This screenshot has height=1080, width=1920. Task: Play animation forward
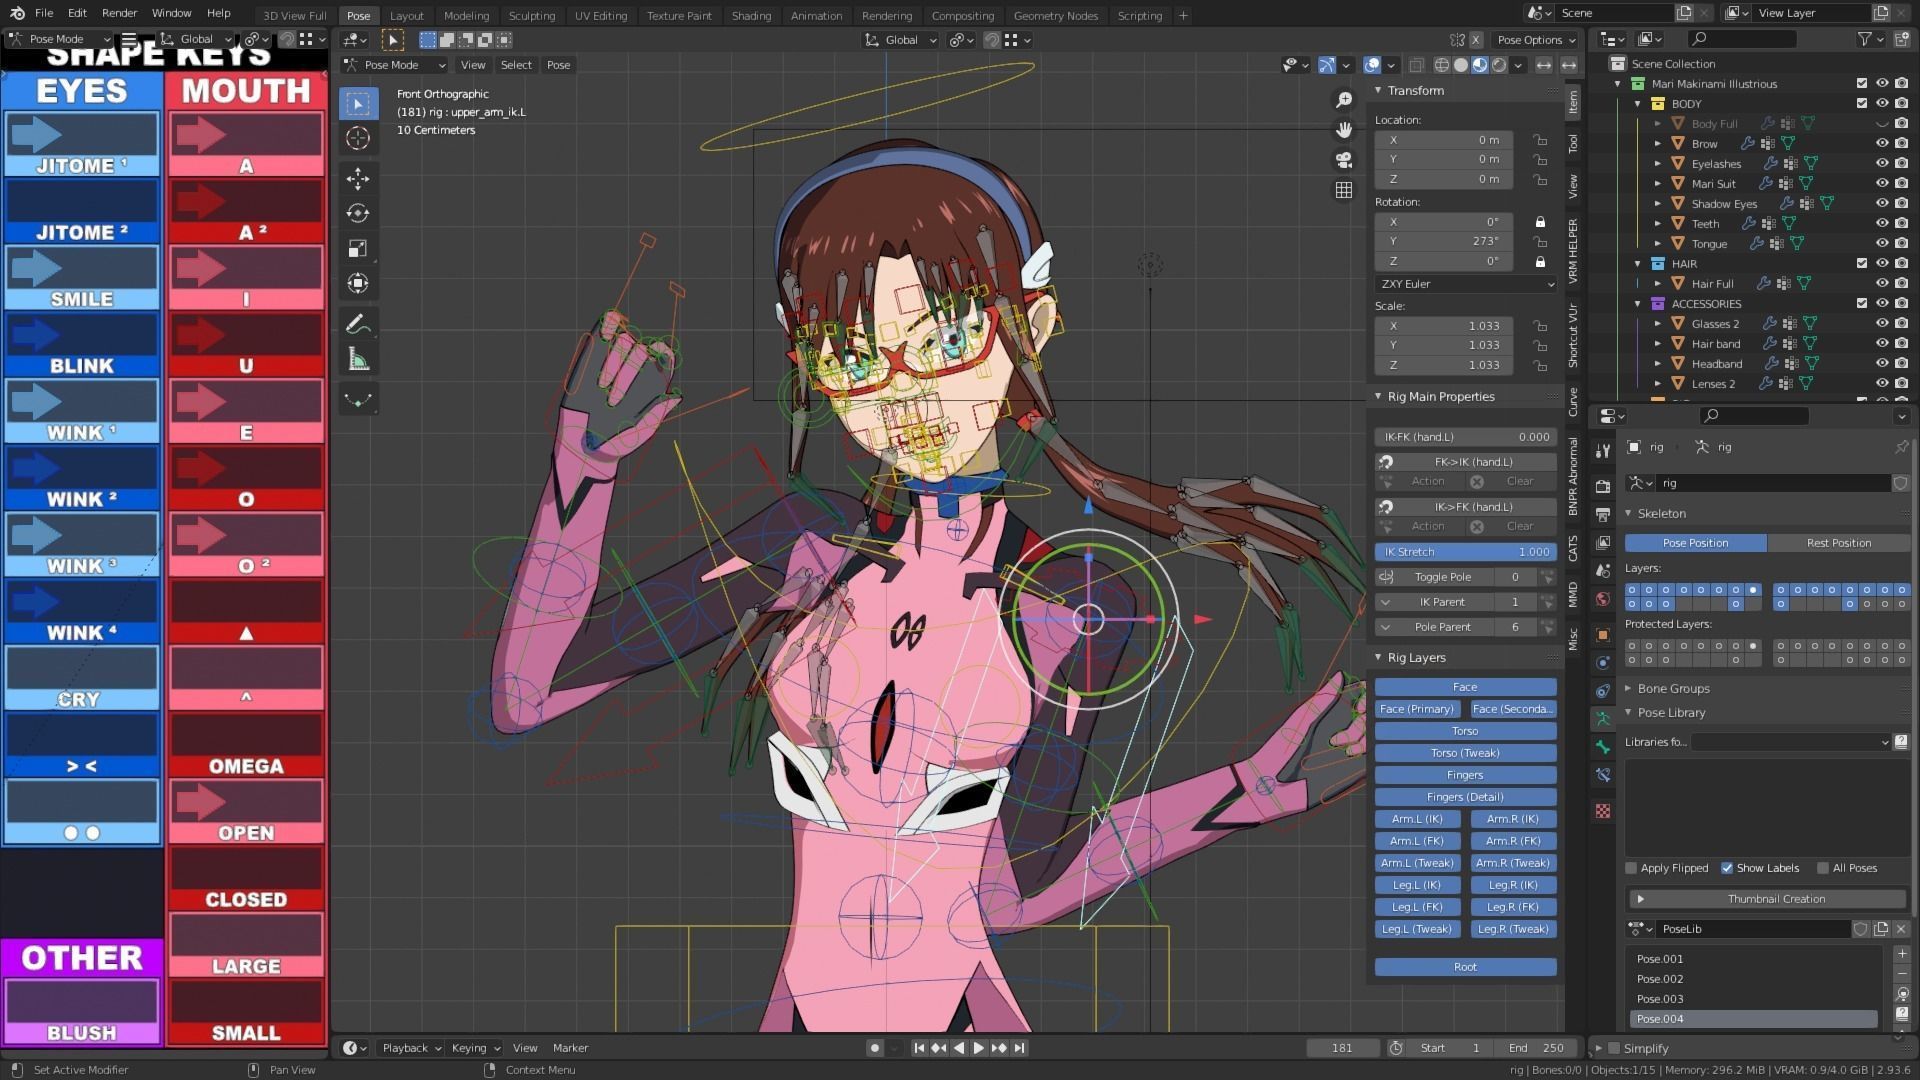[979, 1048]
